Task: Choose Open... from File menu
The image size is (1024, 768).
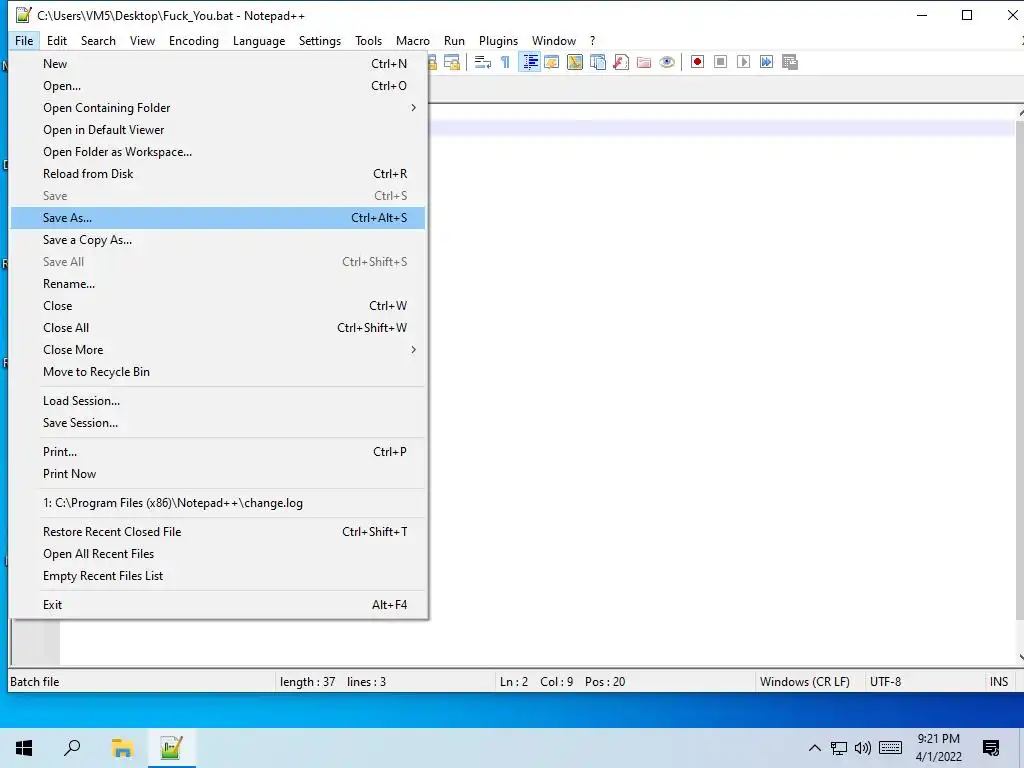Action: click(x=217, y=86)
